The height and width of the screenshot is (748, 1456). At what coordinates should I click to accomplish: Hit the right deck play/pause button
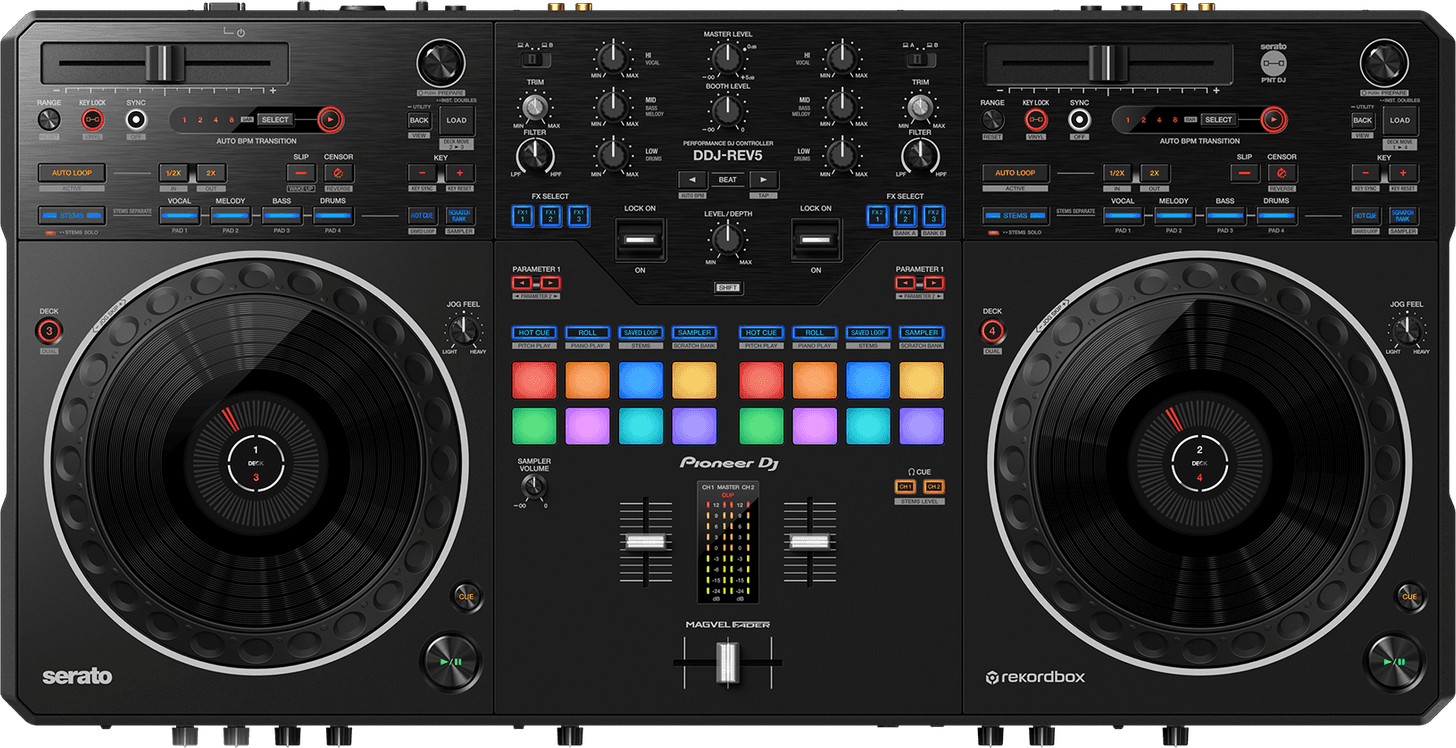(1393, 661)
